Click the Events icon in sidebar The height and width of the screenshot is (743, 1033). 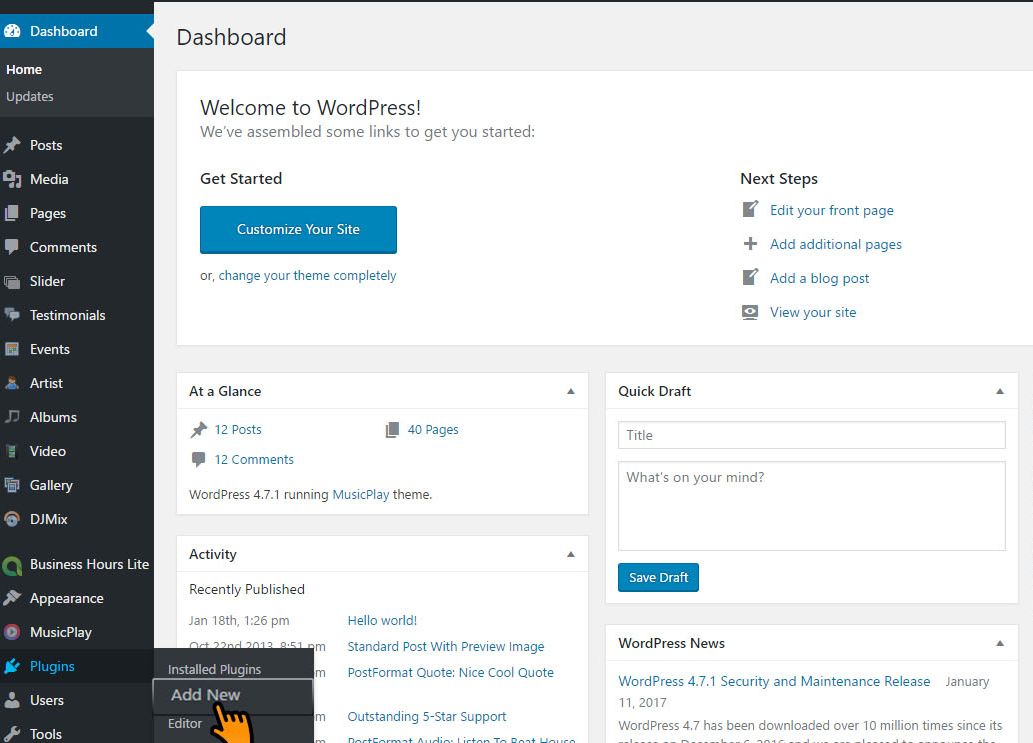[12, 349]
